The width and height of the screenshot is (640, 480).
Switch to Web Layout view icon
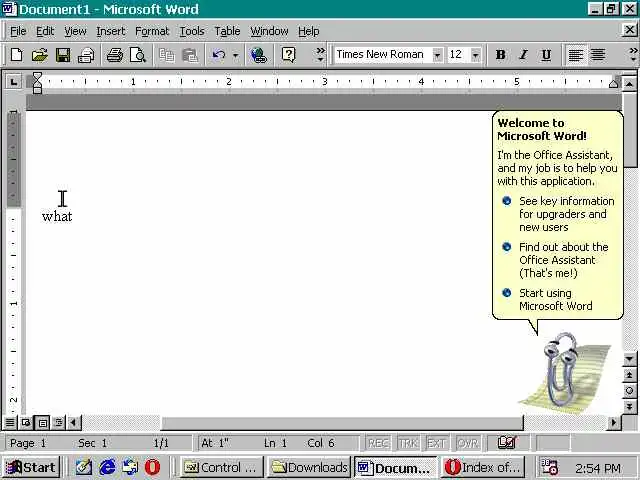[x=26, y=422]
